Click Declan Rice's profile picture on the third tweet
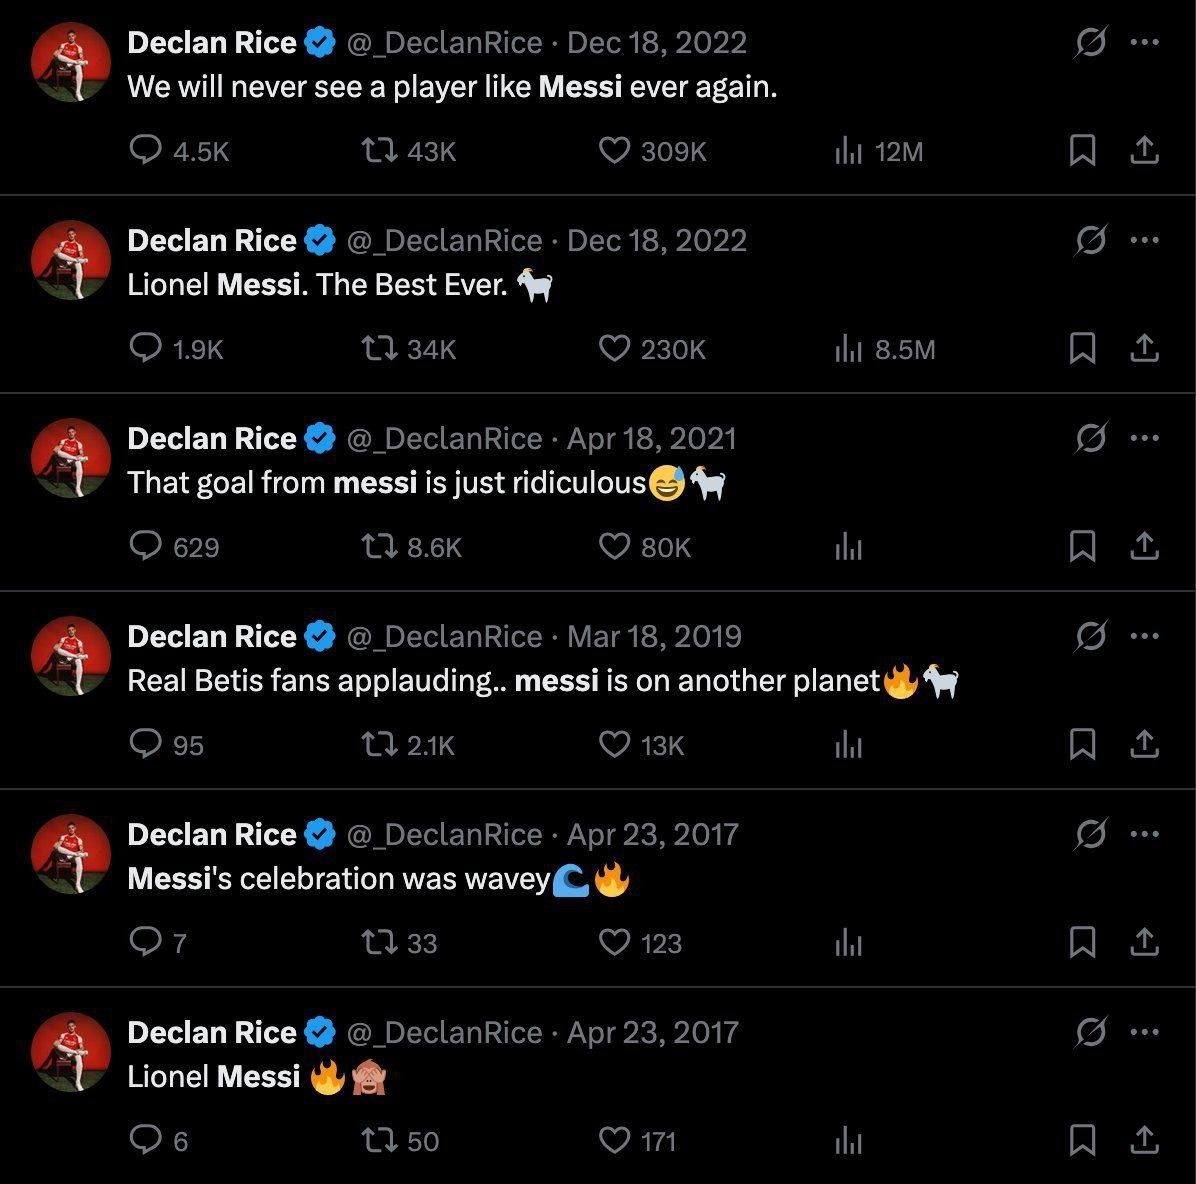The image size is (1196, 1184). pyautogui.click(x=70, y=458)
